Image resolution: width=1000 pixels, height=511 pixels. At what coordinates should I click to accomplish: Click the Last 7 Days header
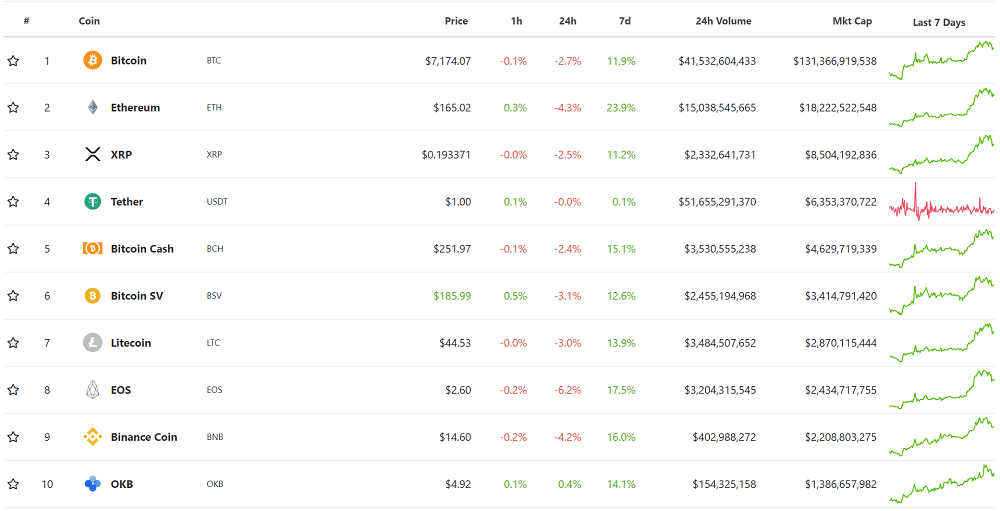click(x=939, y=22)
